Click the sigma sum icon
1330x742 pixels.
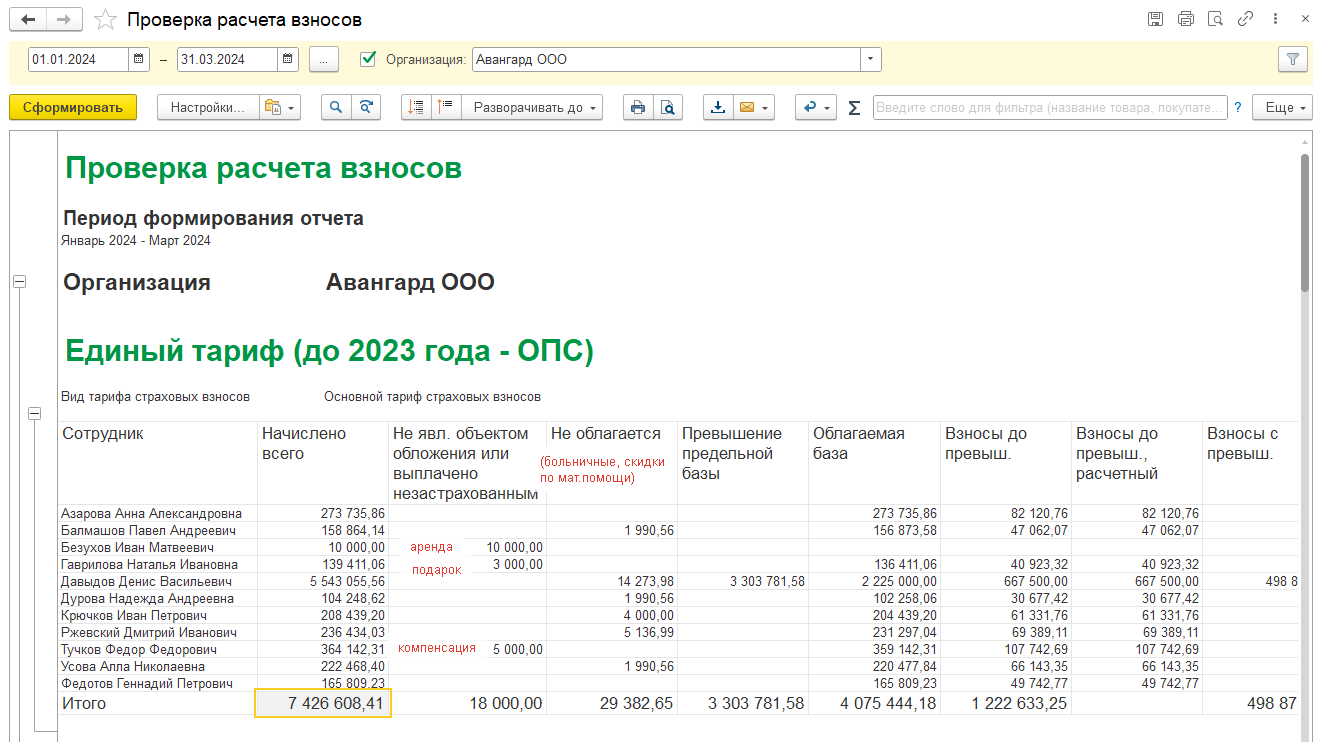[x=854, y=107]
